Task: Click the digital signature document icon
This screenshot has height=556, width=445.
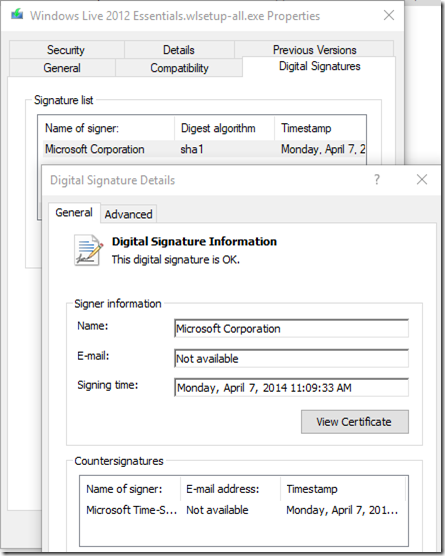Action: tap(88, 250)
